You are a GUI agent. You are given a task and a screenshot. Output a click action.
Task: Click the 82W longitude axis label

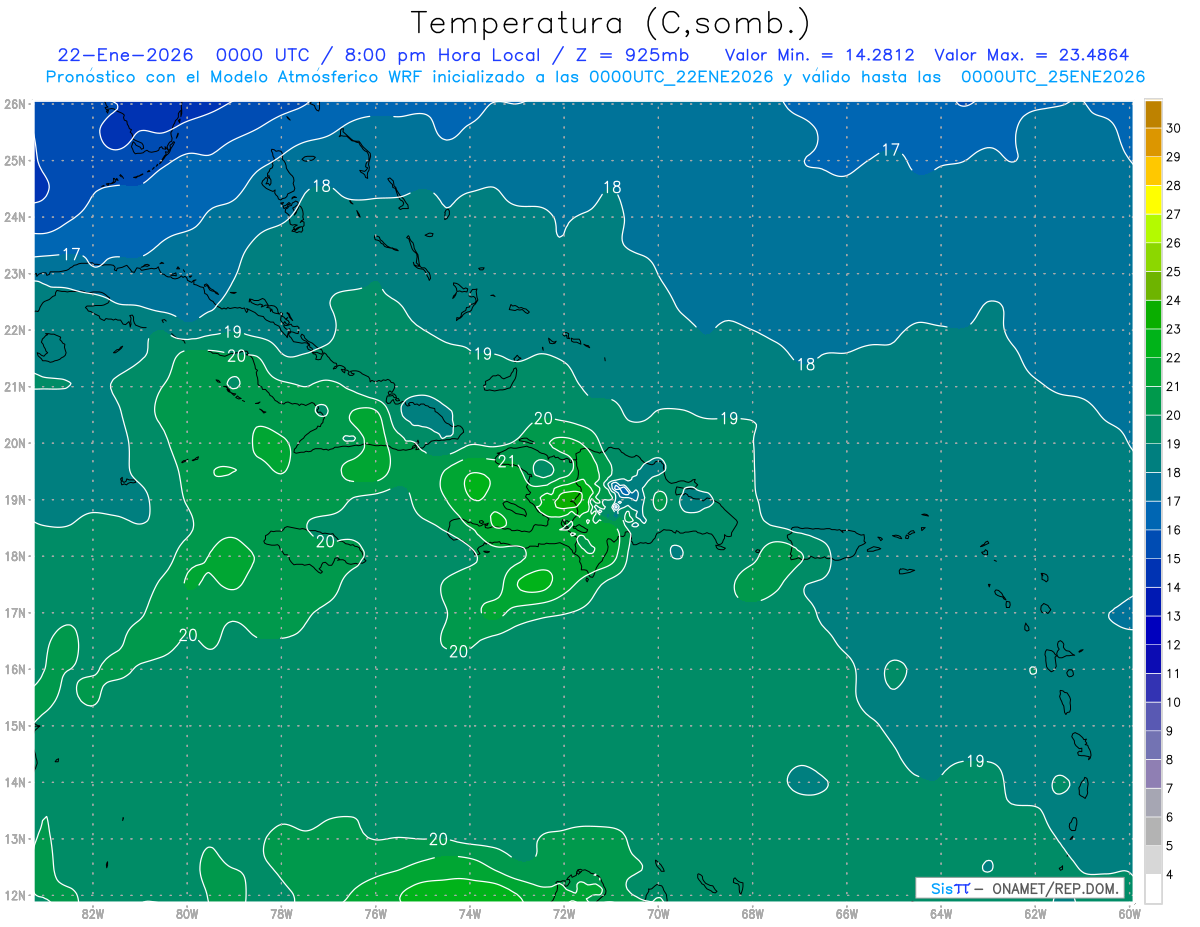click(x=93, y=912)
